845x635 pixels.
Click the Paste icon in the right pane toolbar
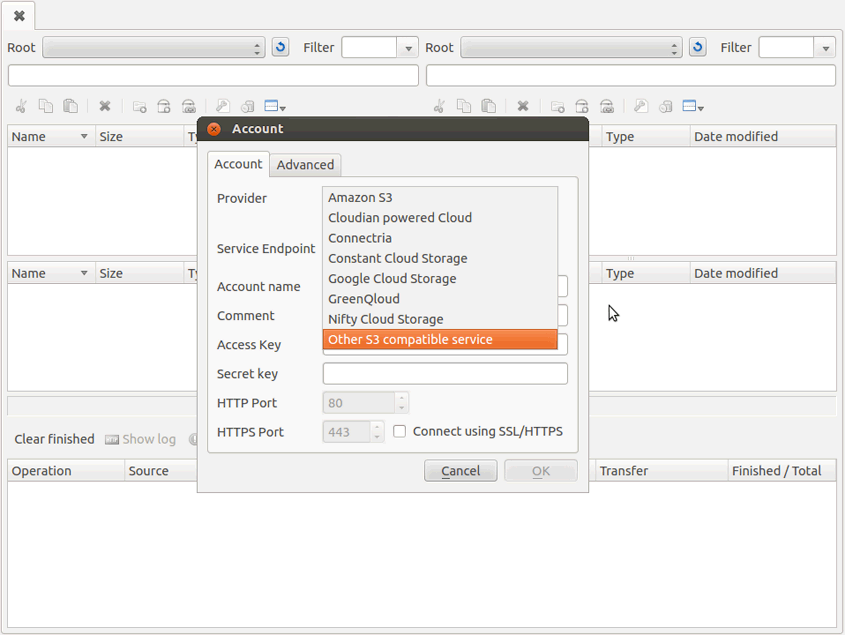coord(490,106)
